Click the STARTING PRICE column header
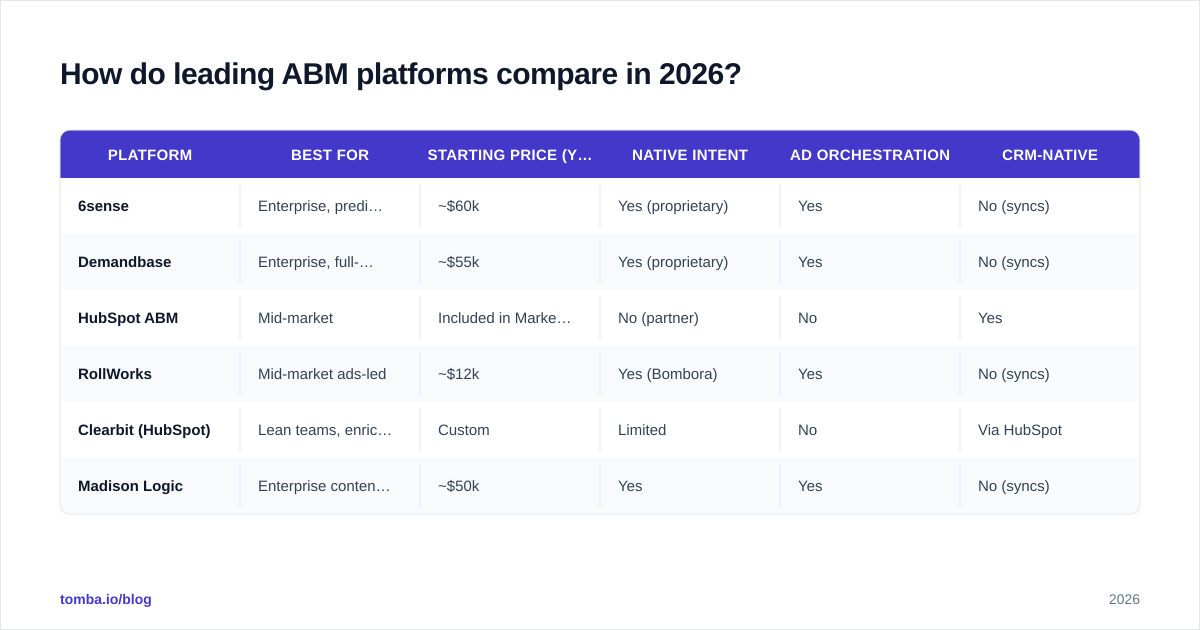The width and height of the screenshot is (1200, 630). (510, 155)
